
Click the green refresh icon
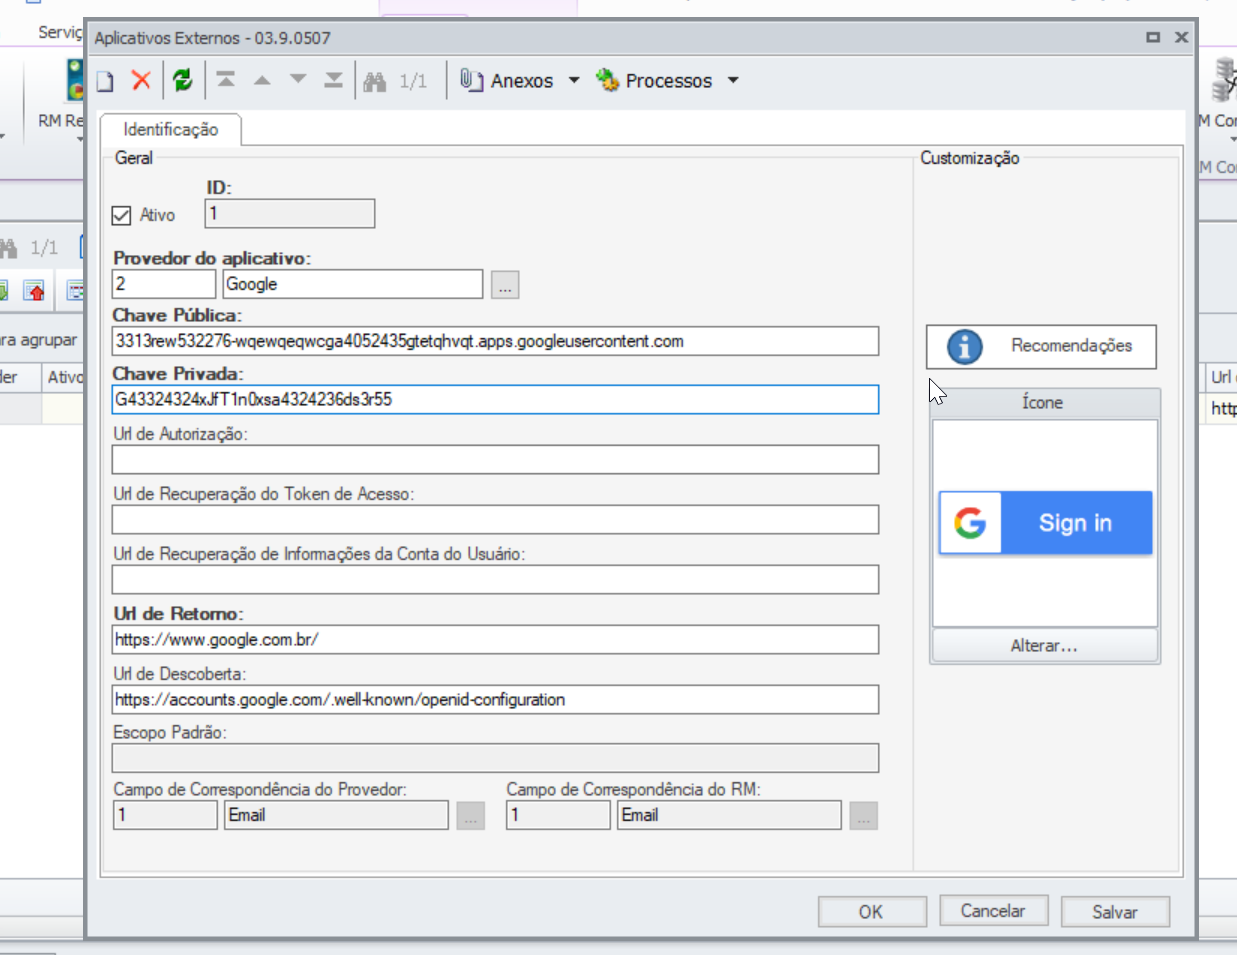point(182,80)
